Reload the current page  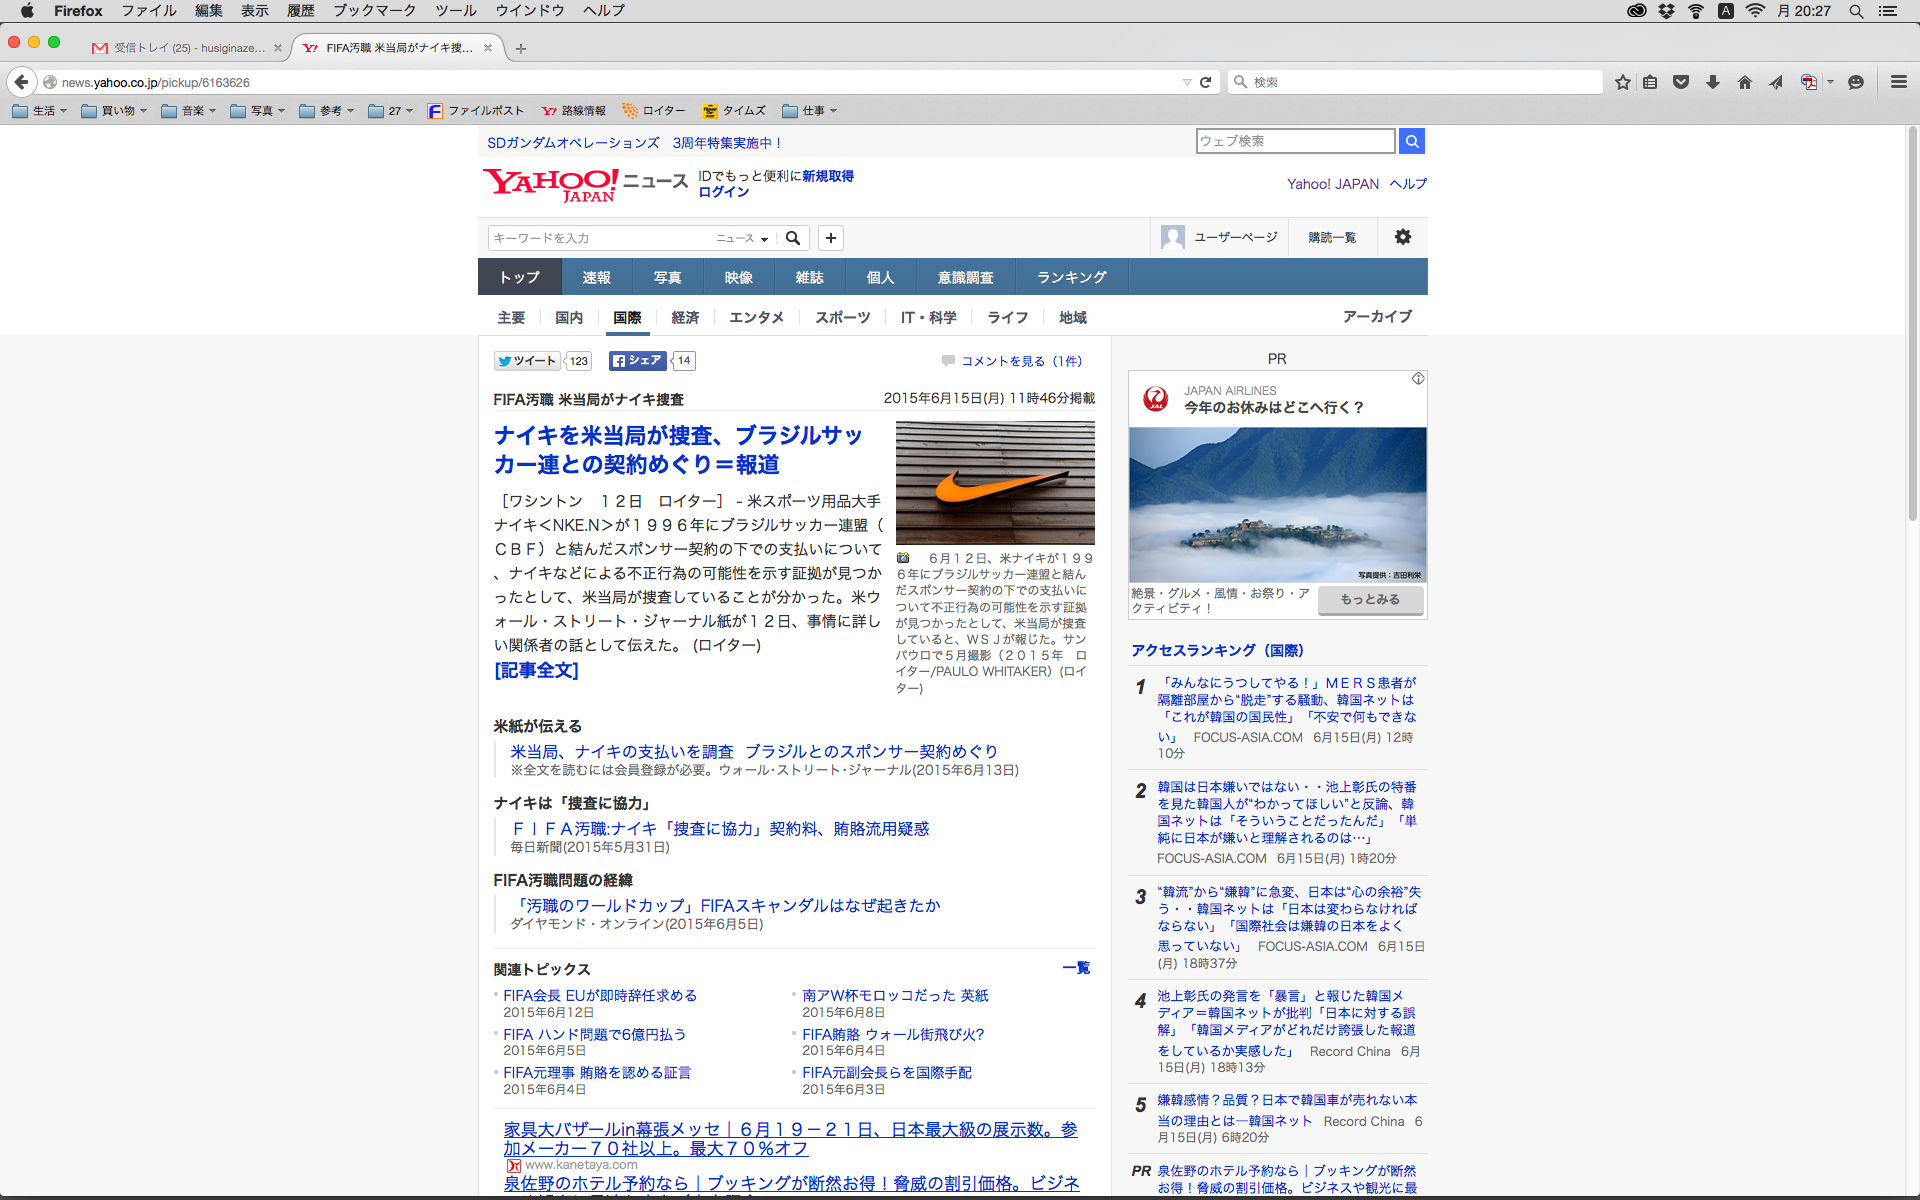(1206, 82)
